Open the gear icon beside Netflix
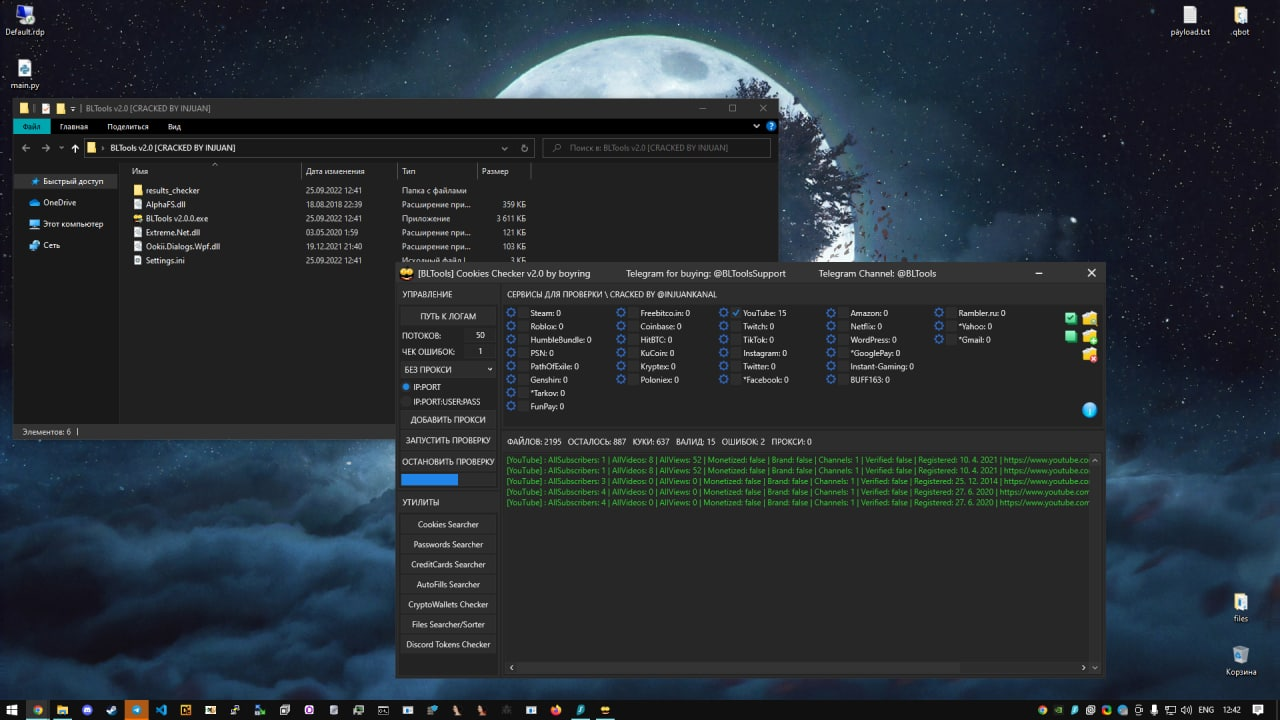Image resolution: width=1280 pixels, height=720 pixels. 831,326
